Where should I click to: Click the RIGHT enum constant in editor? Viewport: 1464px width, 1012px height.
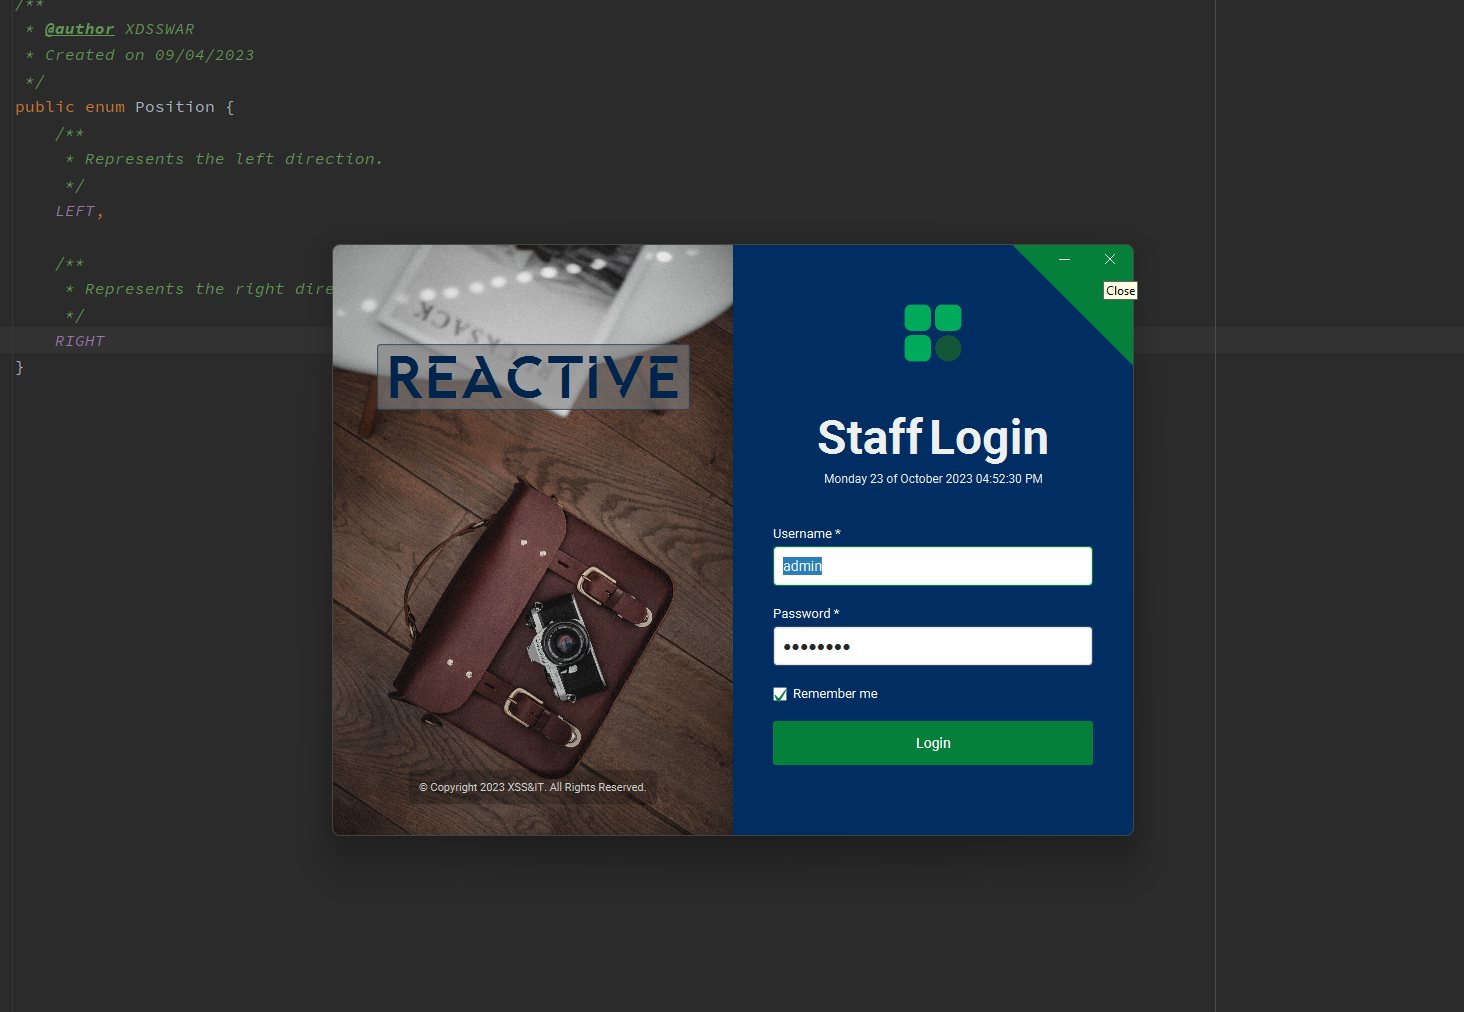click(x=80, y=341)
